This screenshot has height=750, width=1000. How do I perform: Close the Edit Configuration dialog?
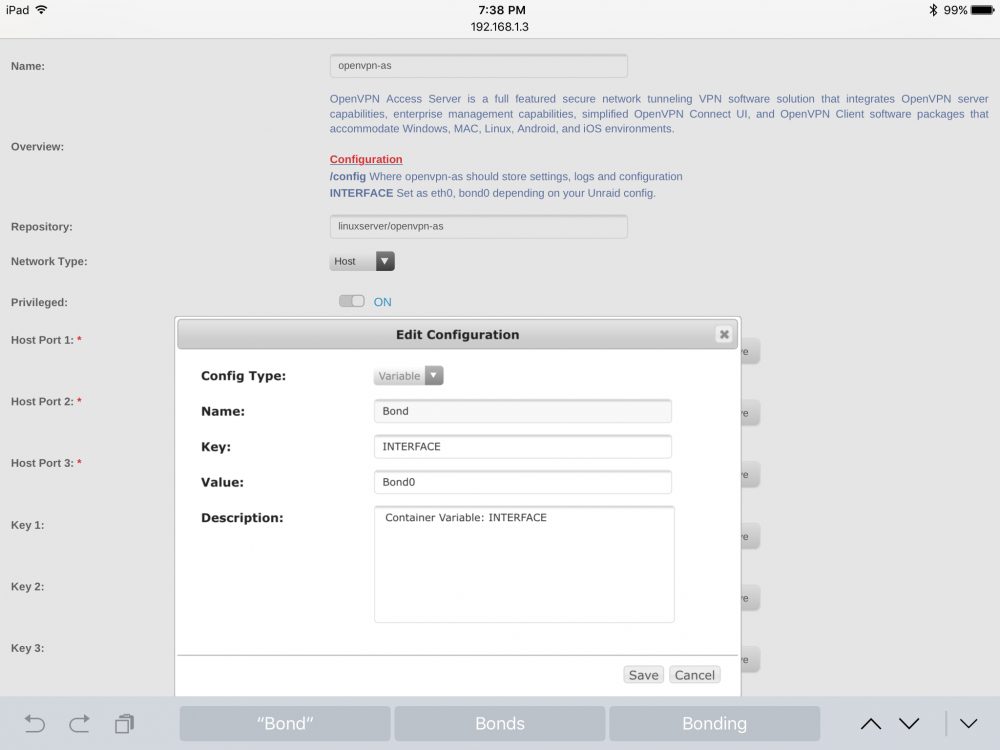724,334
